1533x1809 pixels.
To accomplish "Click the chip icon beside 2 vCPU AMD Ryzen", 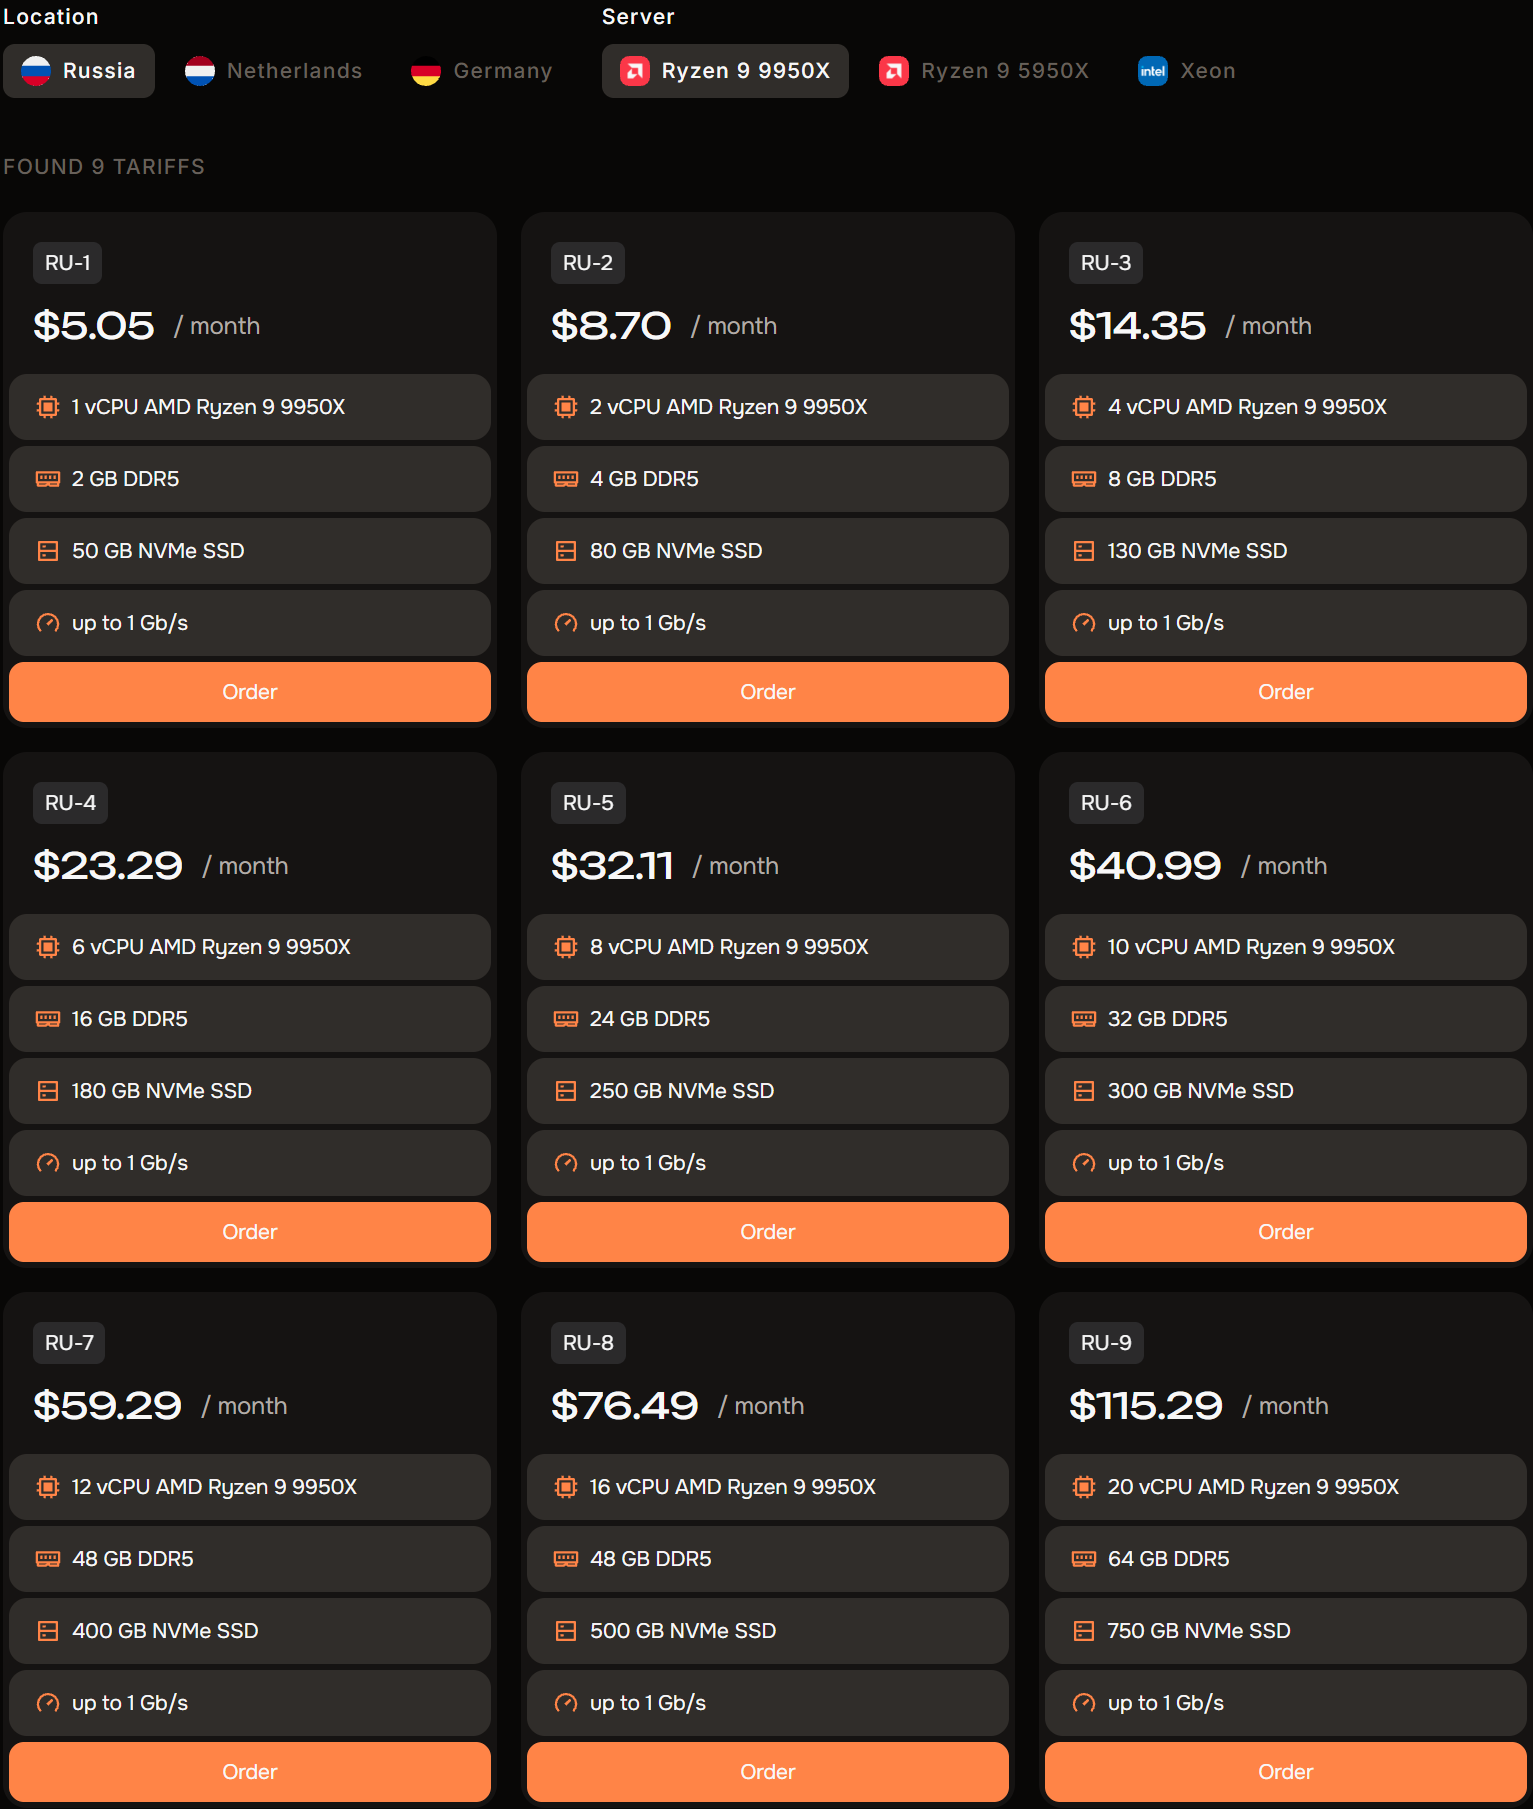I will 566,407.
